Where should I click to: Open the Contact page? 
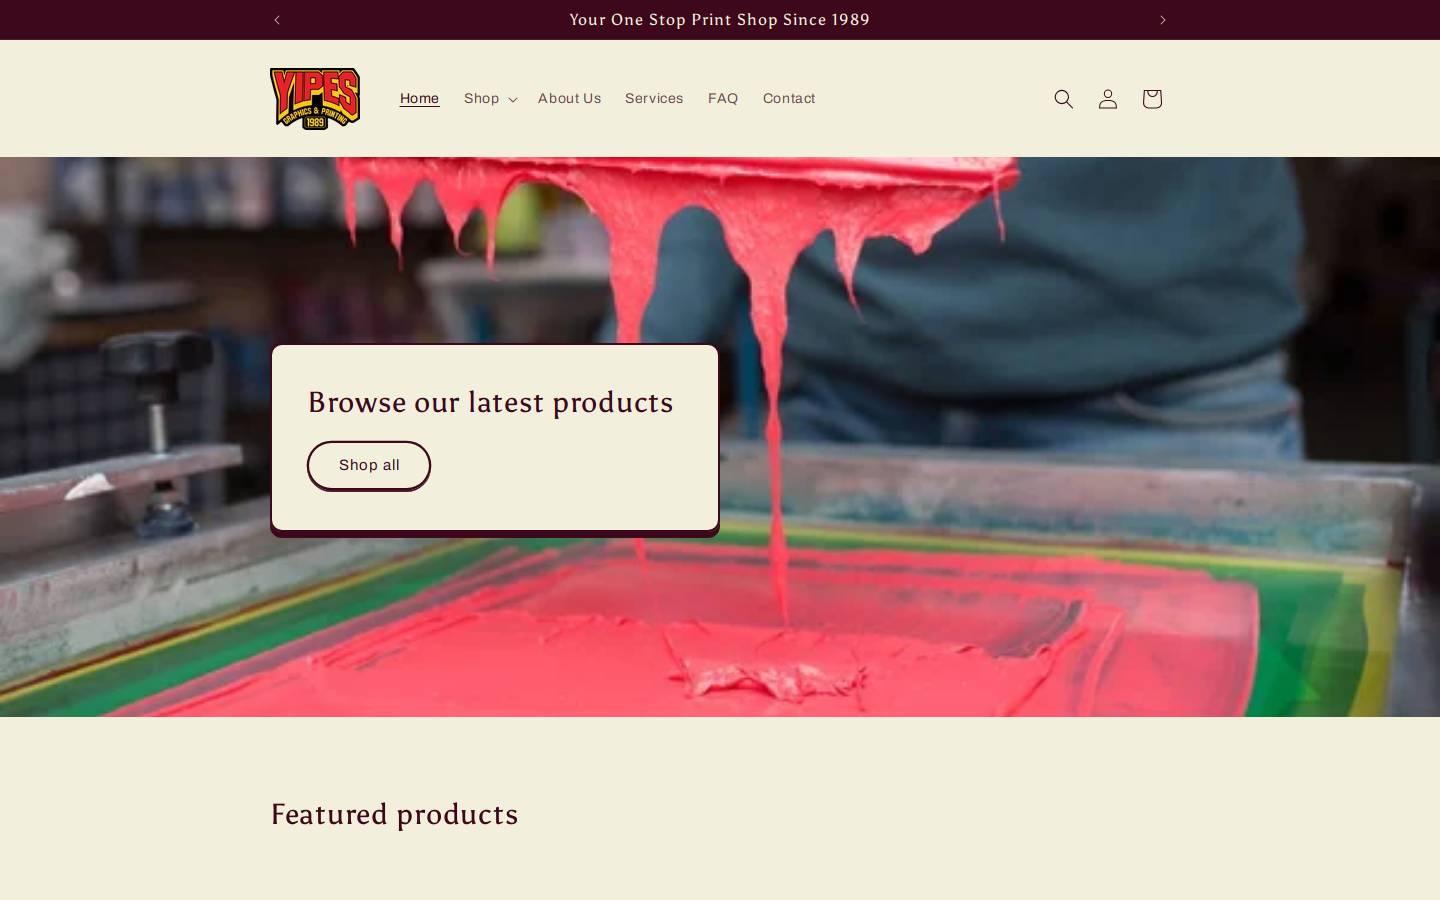click(789, 98)
